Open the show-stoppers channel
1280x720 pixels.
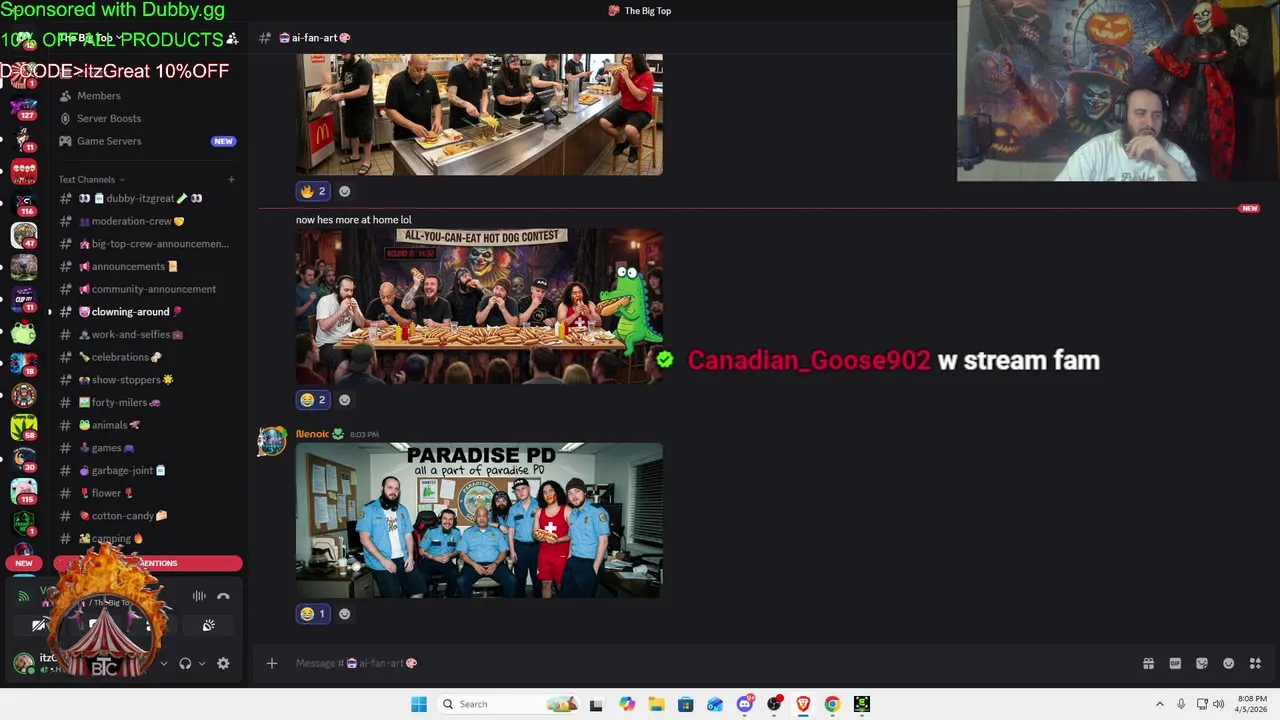pyautogui.click(x=147, y=380)
